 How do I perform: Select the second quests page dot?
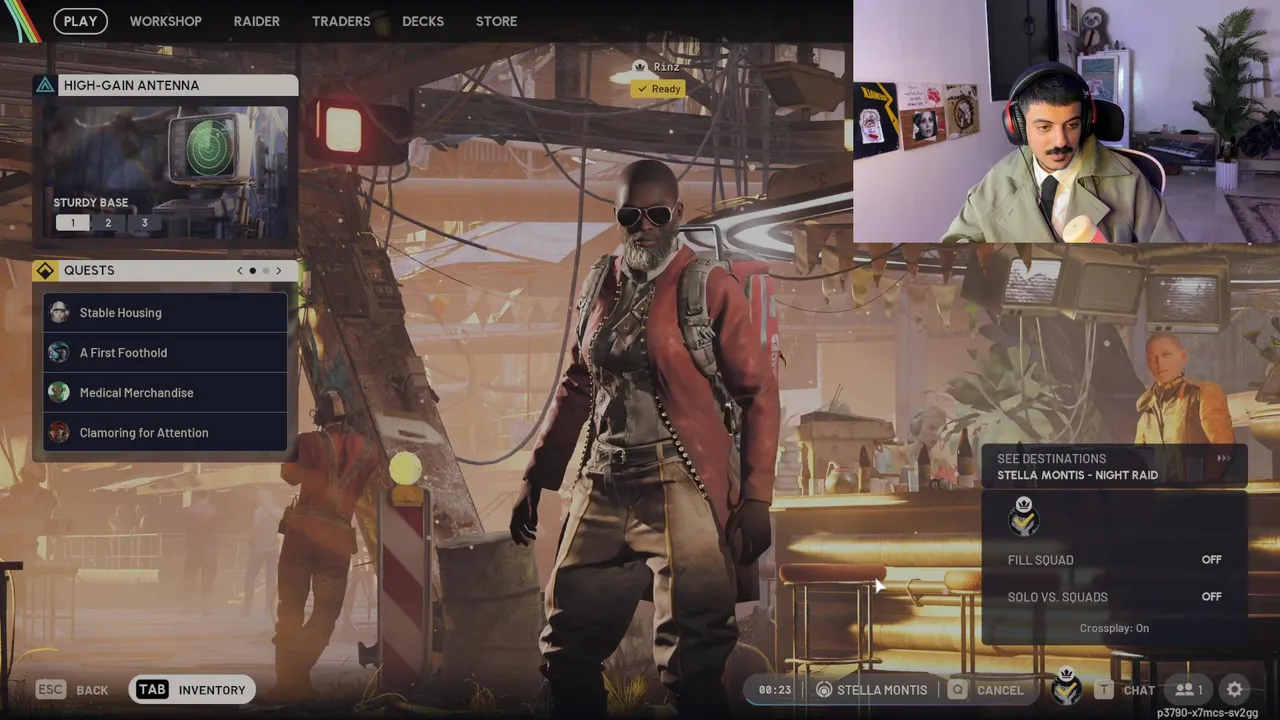(x=265, y=271)
